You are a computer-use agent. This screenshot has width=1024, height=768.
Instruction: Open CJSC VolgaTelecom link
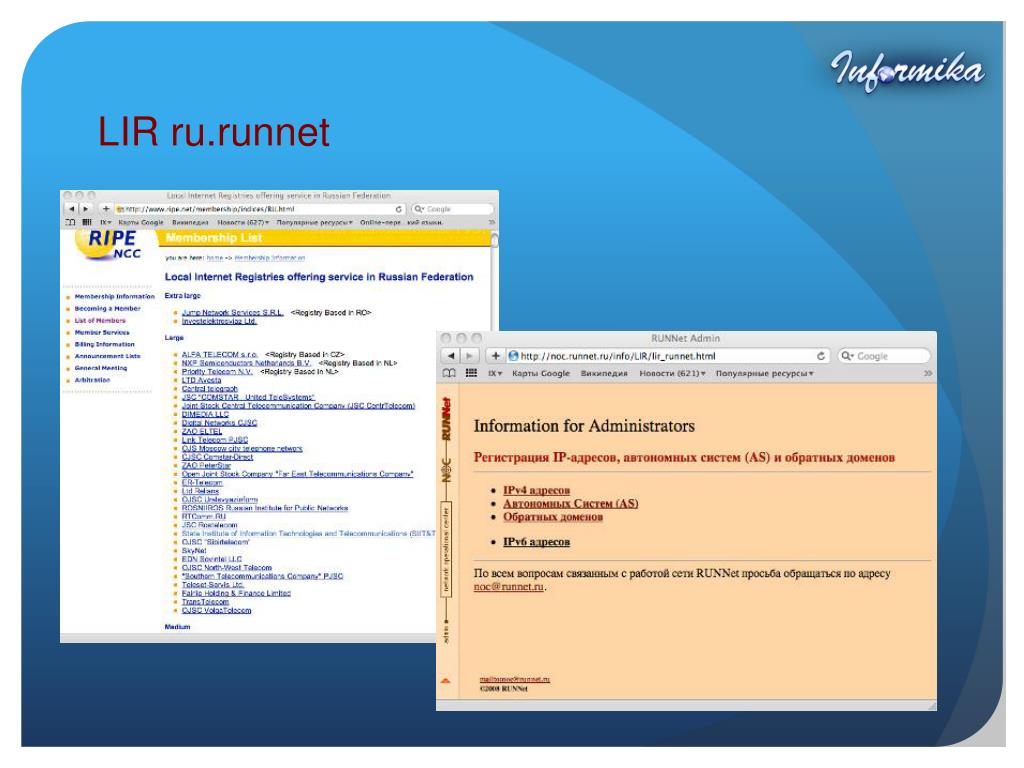[x=216, y=610]
